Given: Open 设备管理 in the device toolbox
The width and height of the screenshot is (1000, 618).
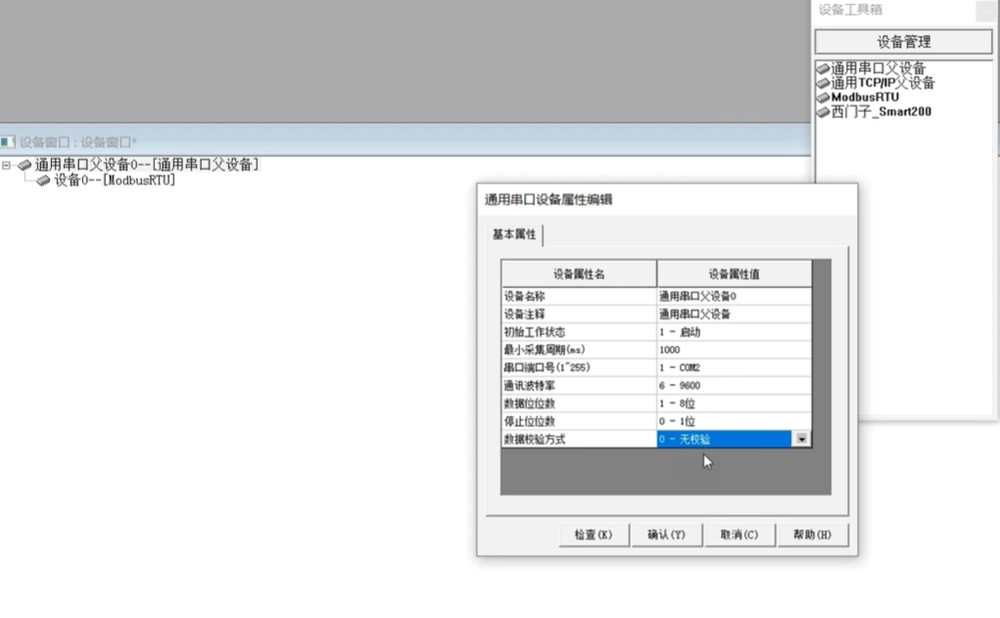Looking at the screenshot, I should click(x=903, y=42).
